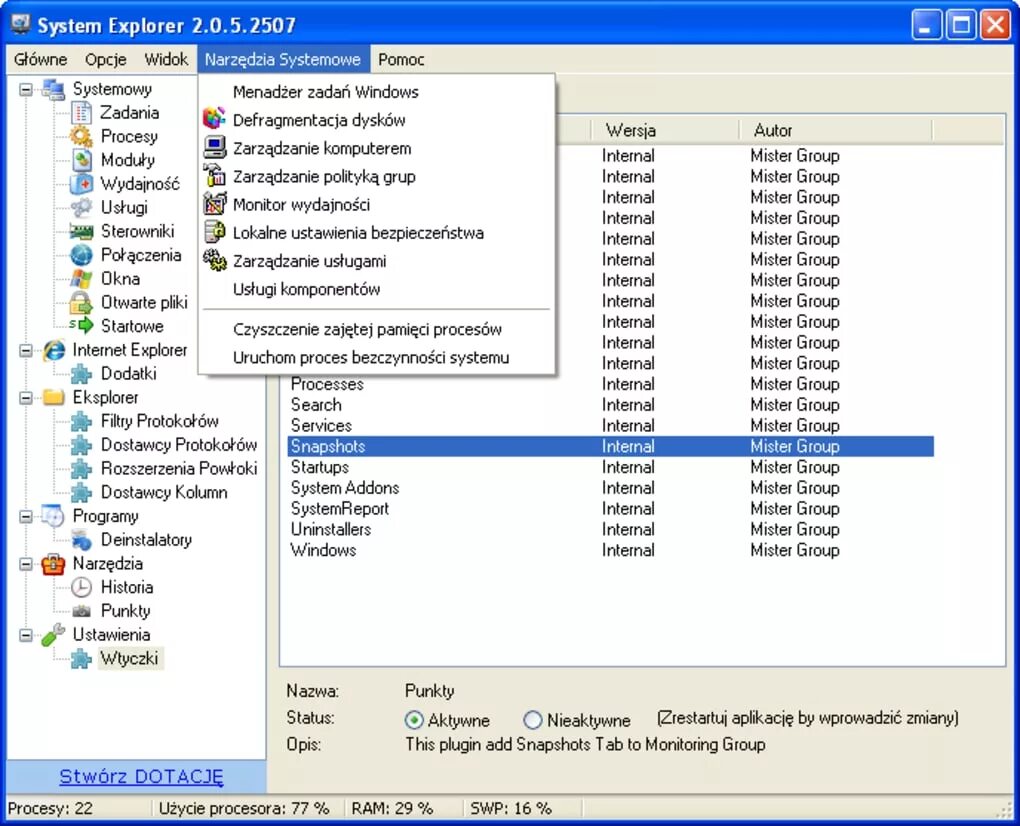This screenshot has width=1020, height=826.
Task: Select the Nieaktywne radio button
Action: click(x=533, y=720)
